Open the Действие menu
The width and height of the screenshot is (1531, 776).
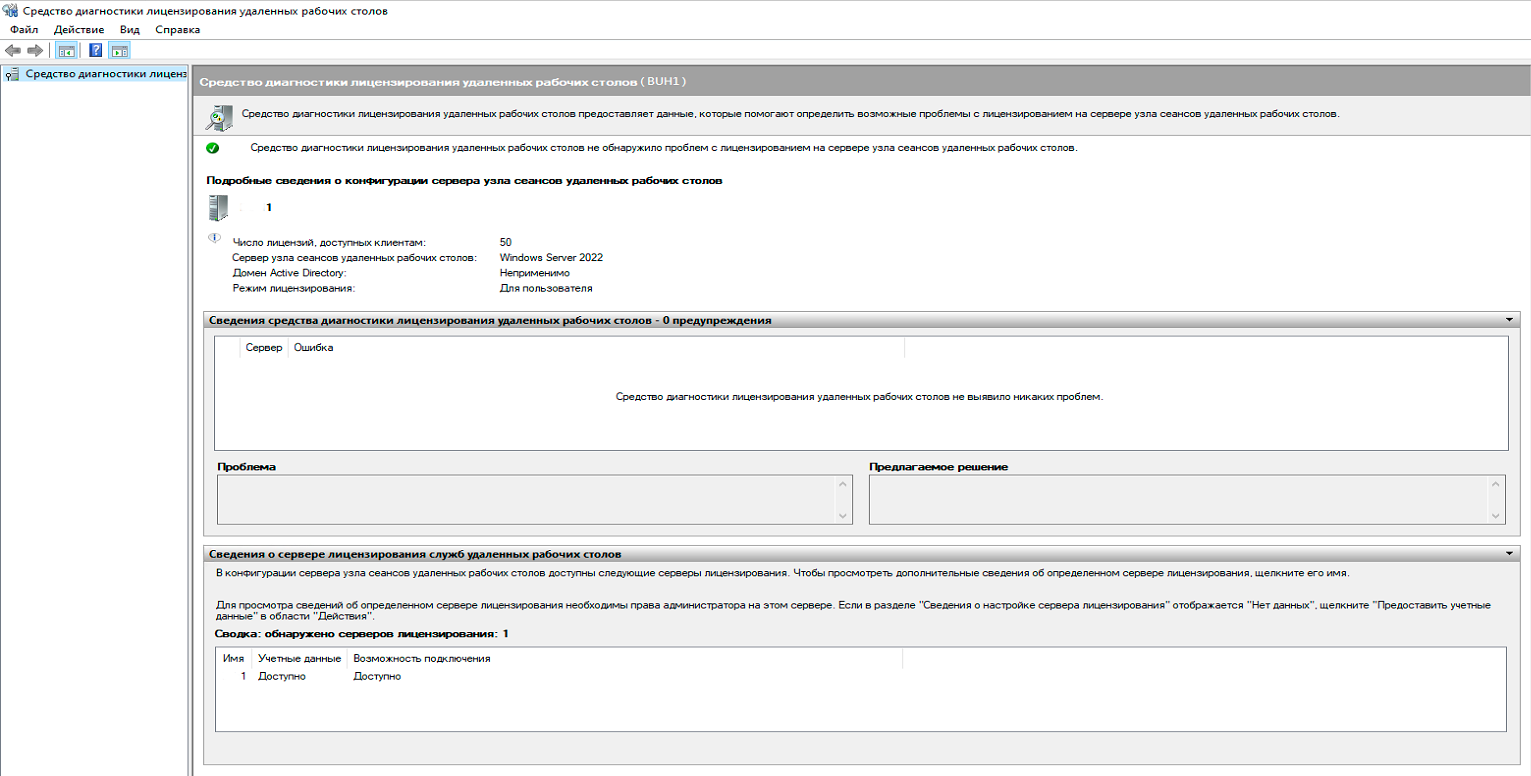click(79, 30)
